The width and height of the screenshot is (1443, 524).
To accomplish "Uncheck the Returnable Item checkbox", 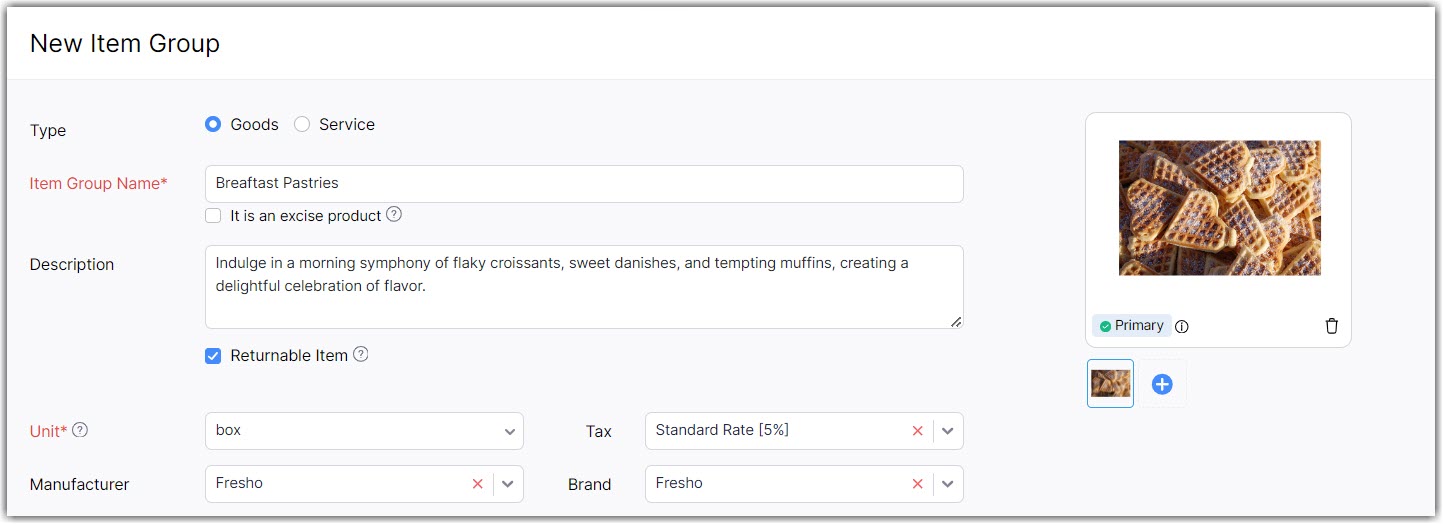I will tap(213, 356).
